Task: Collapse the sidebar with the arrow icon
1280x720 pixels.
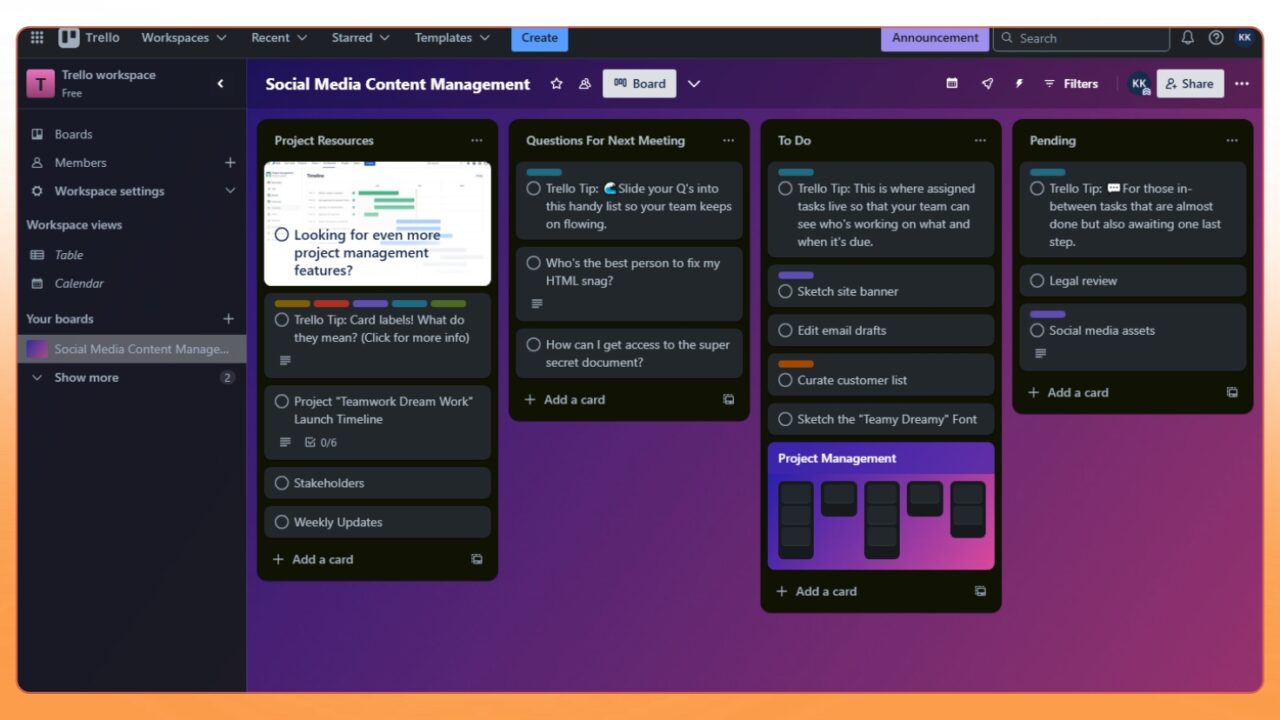Action: 221,84
